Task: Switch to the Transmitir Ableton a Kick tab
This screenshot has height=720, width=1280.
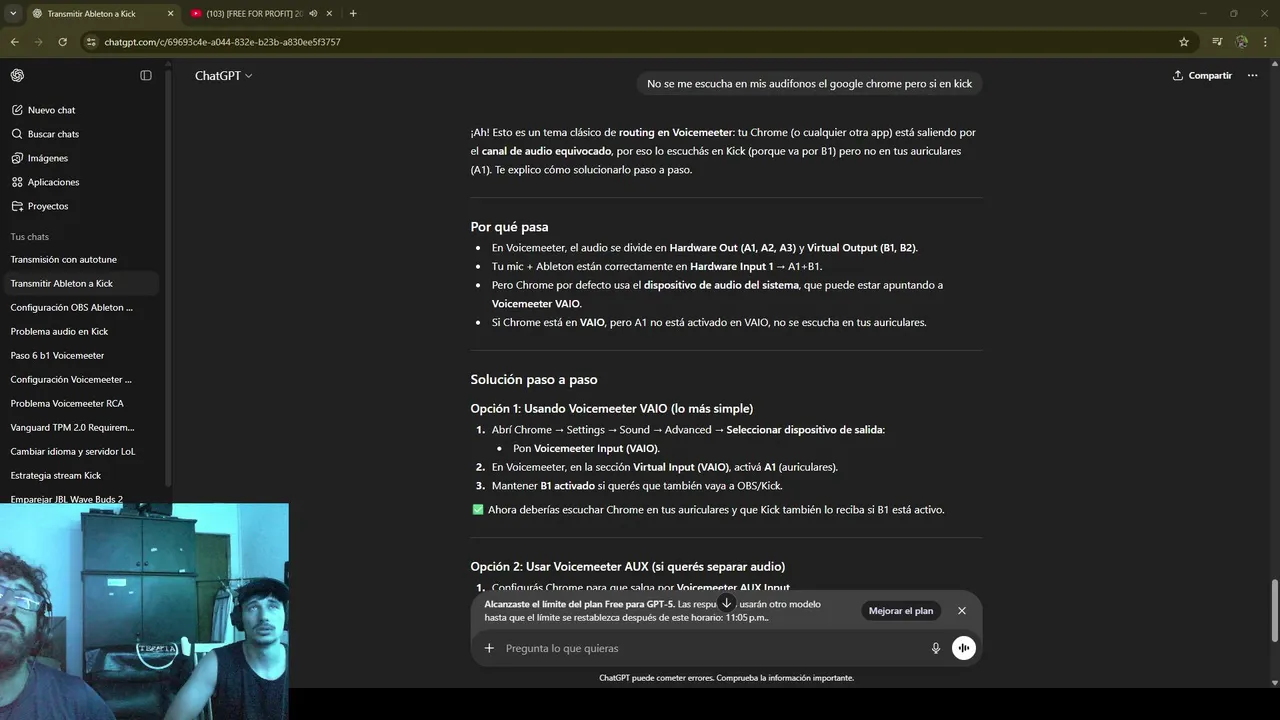Action: pos(91,13)
